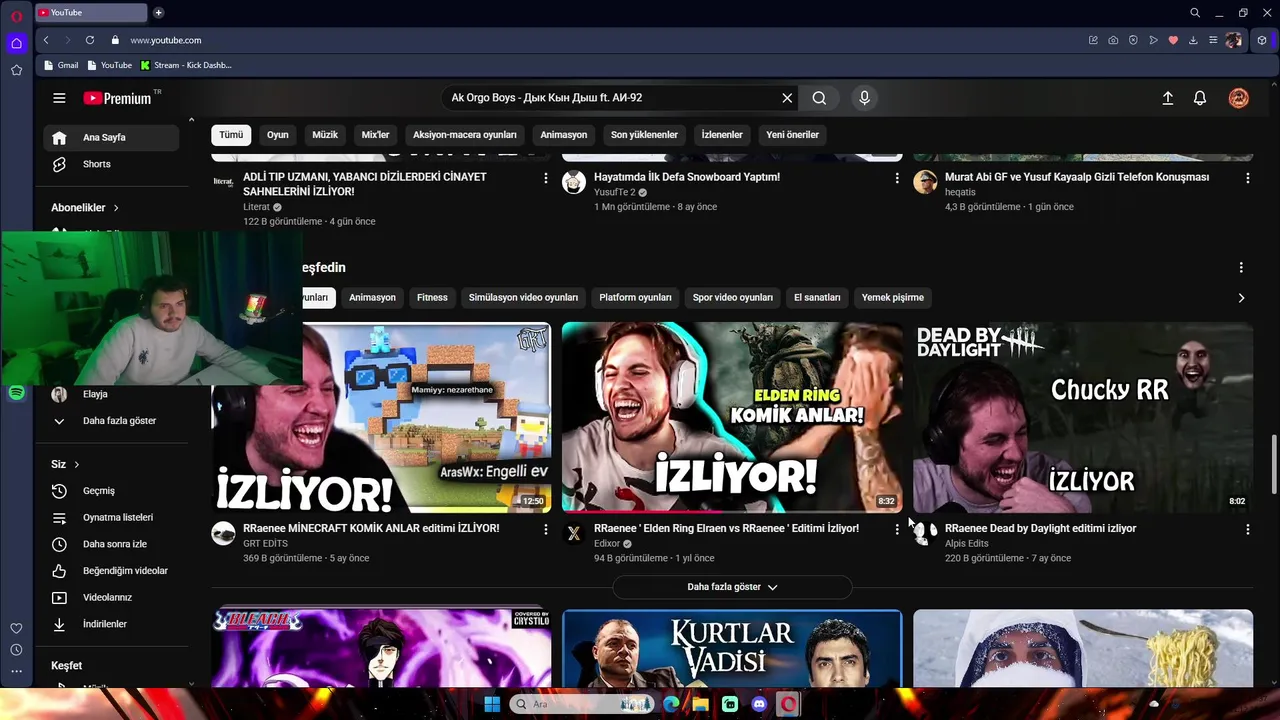Open Oynatma listeleri
Screen dimensions: 1280x720
tap(111, 517)
